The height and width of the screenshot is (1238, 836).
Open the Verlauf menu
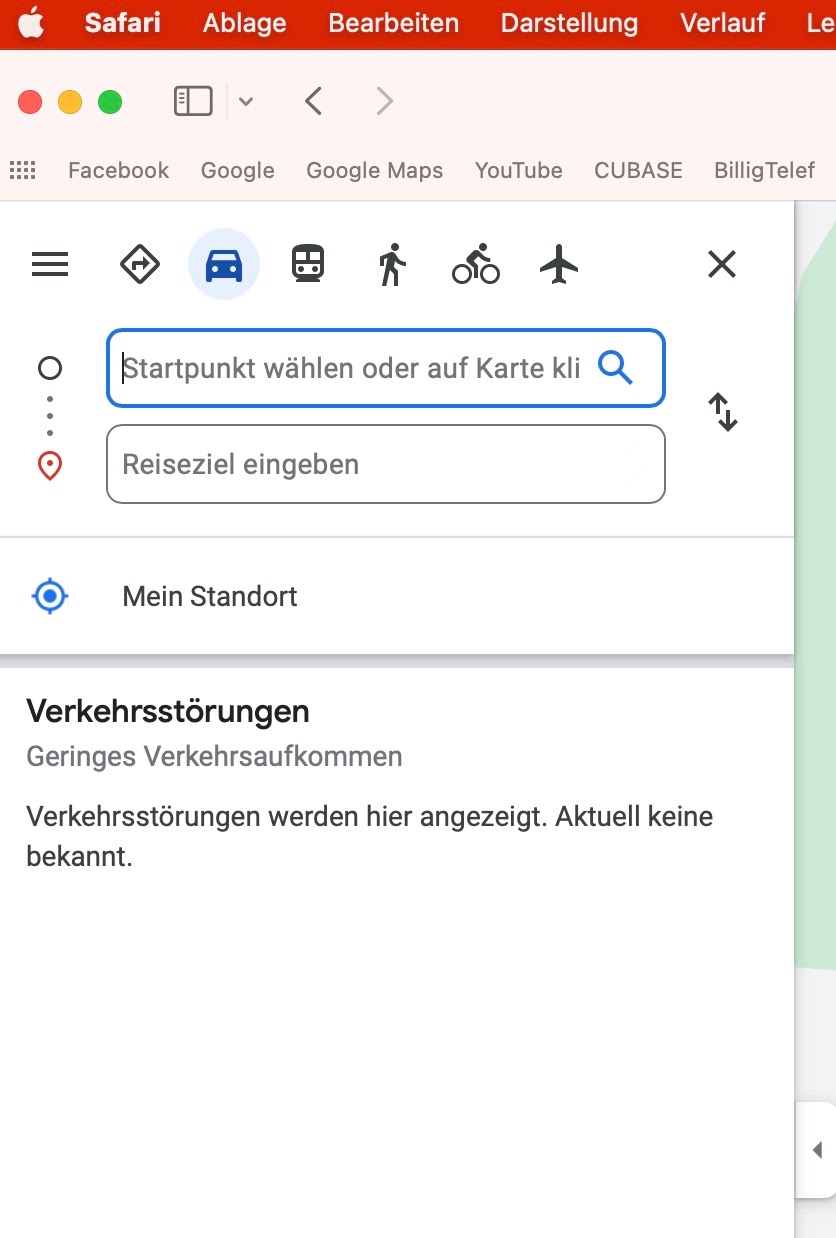722,23
